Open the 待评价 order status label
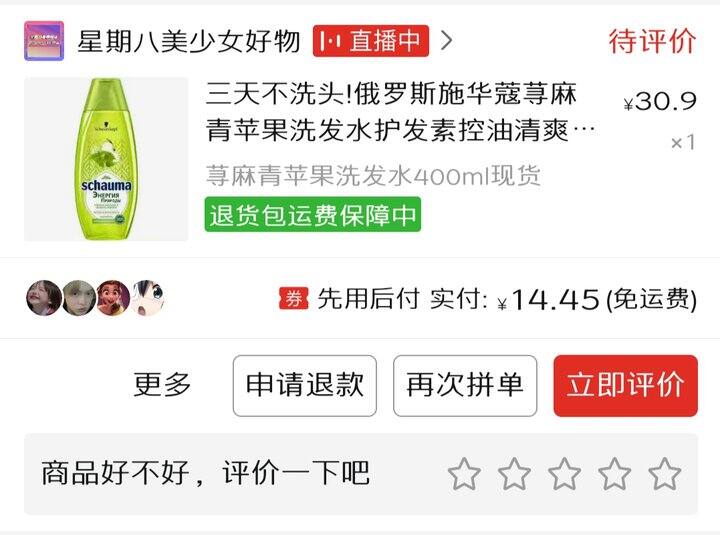Image resolution: width=720 pixels, height=535 pixels. (x=652, y=41)
